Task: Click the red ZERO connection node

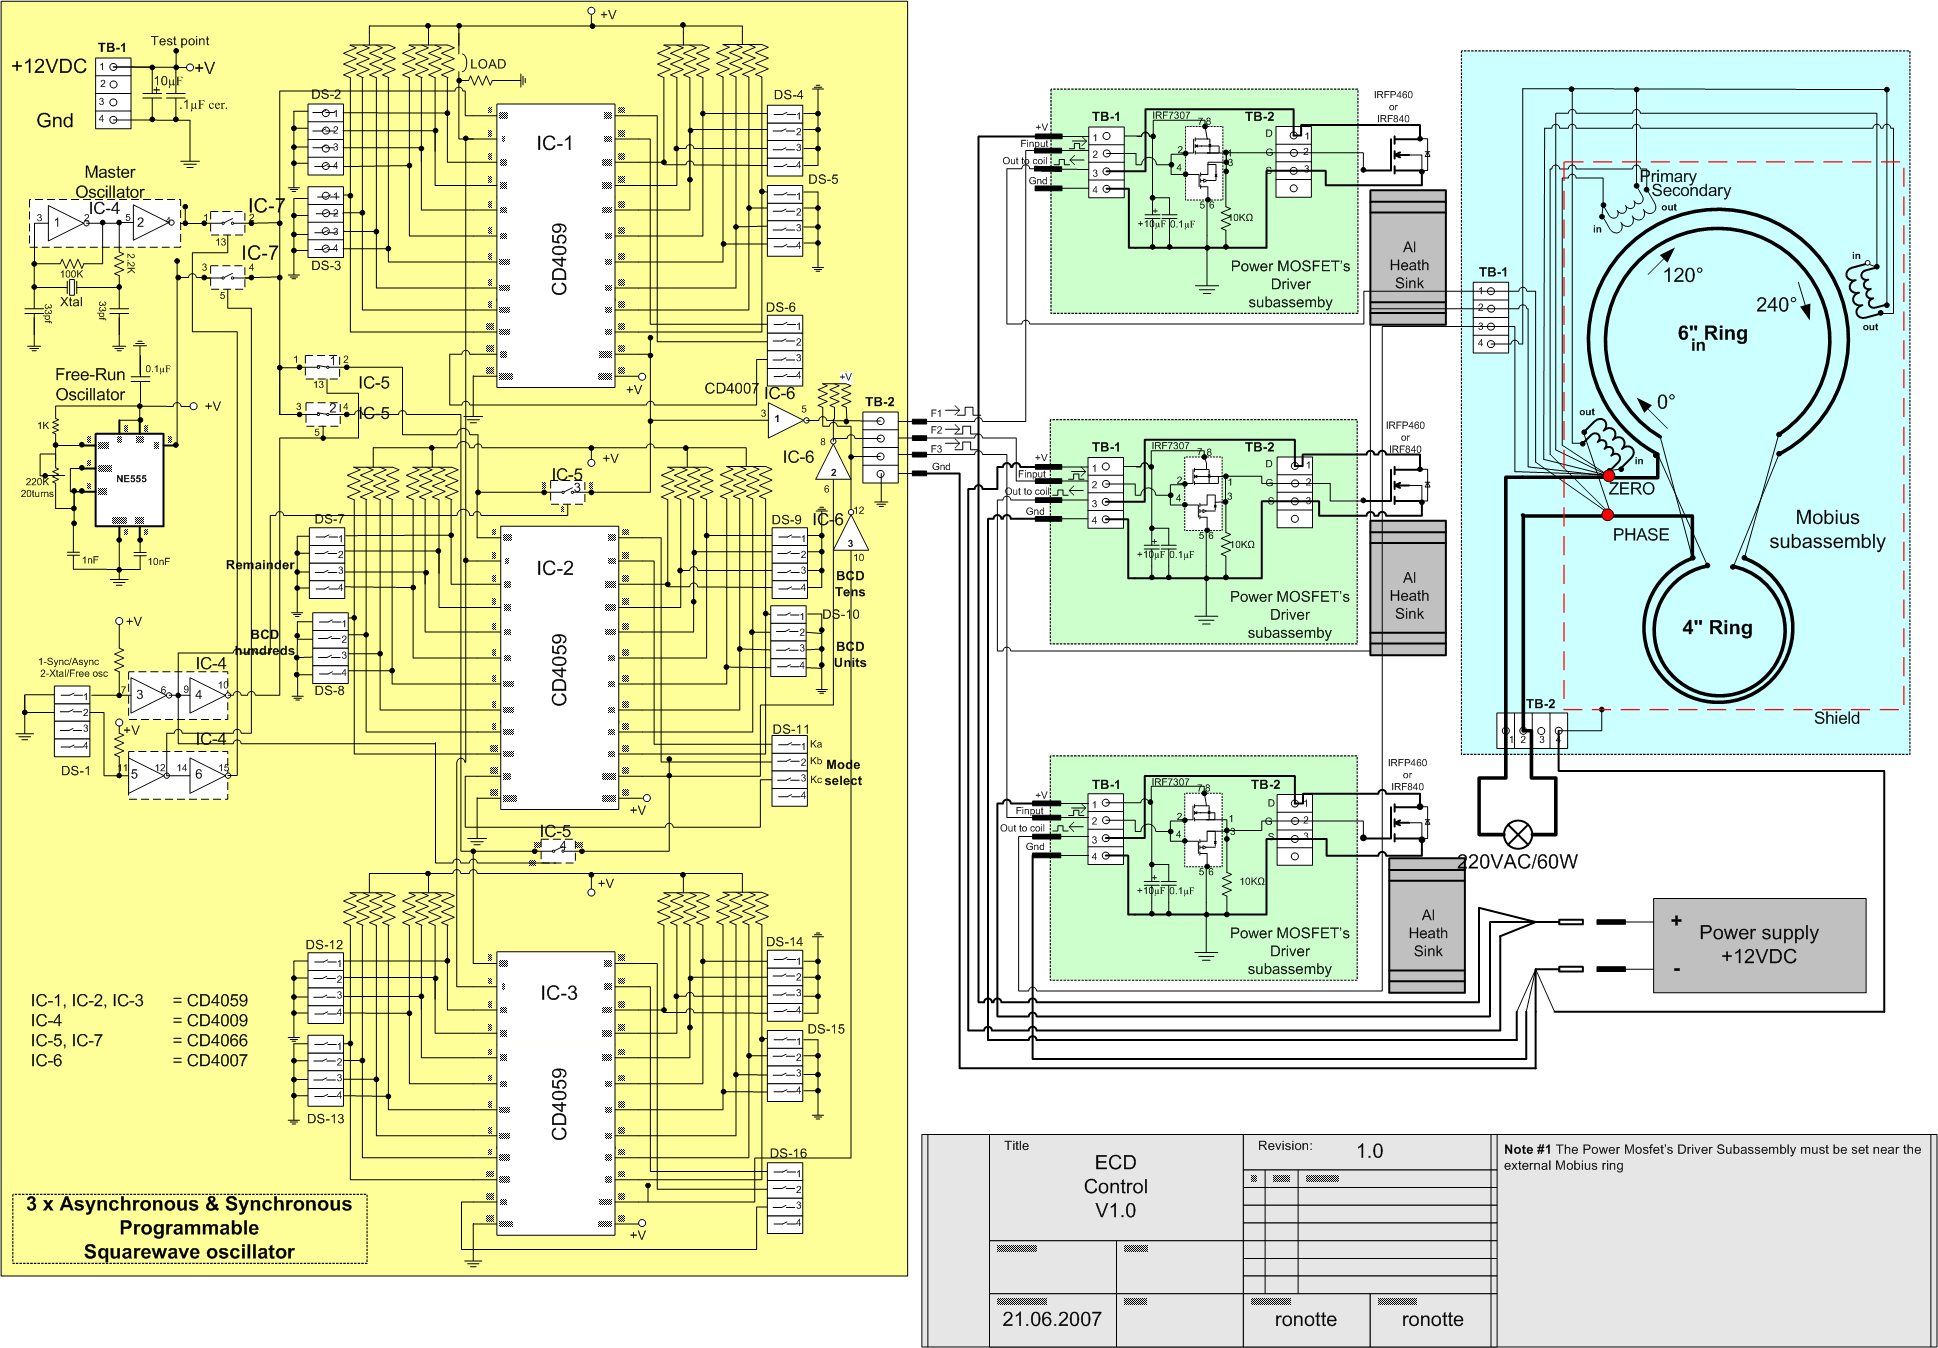Action: [1609, 476]
